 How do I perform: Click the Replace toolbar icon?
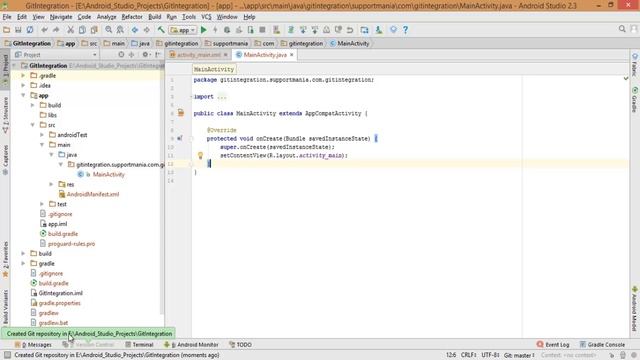tap(120, 30)
